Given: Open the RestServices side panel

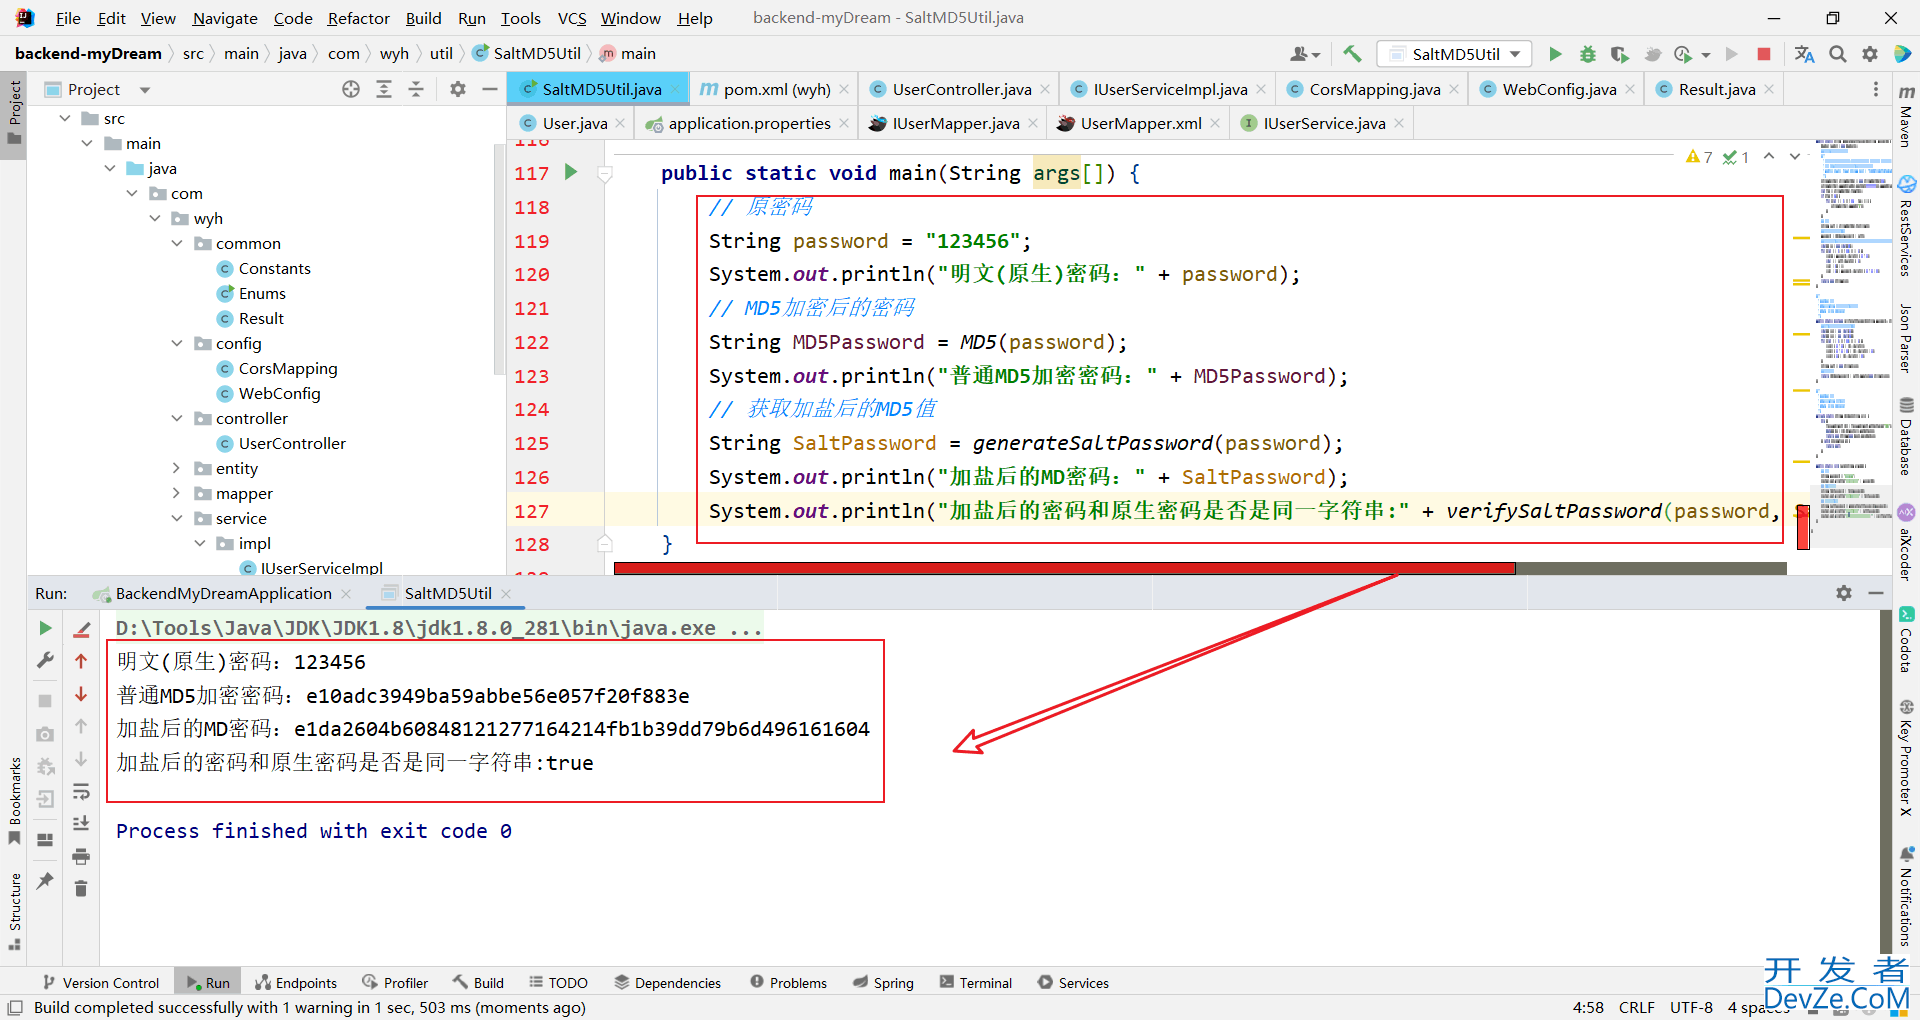Looking at the screenshot, I should pos(1906,226).
